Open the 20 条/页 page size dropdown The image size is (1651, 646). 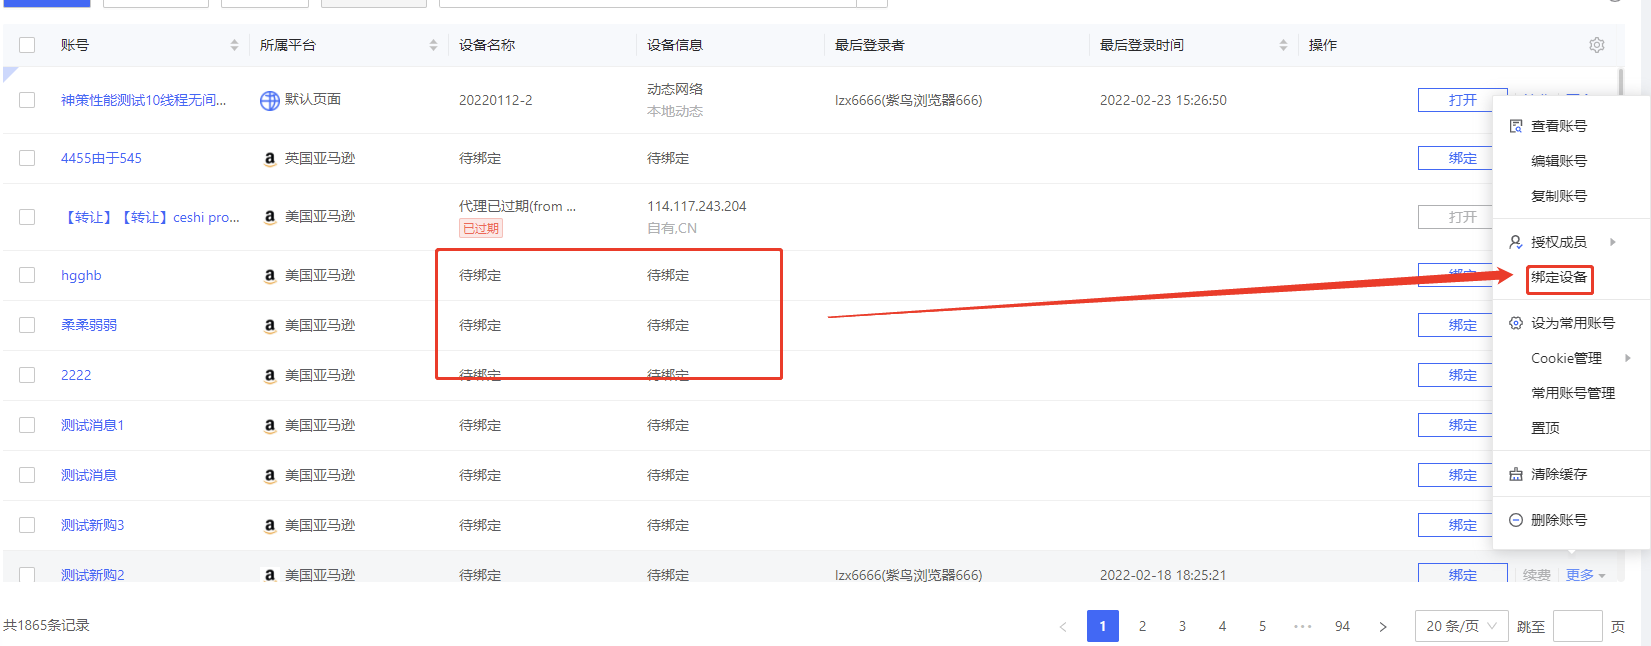pyautogui.click(x=1461, y=626)
